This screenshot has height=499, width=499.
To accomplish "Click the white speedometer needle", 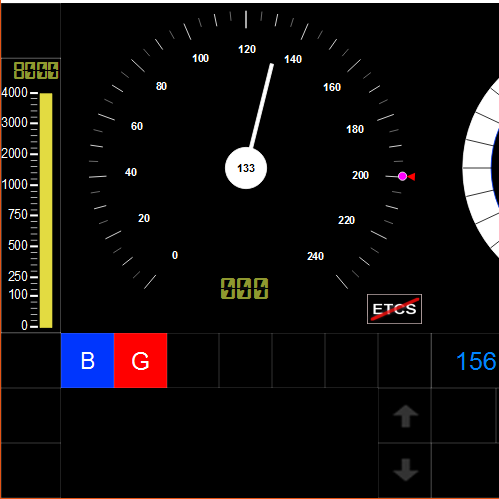I will pos(262,106).
